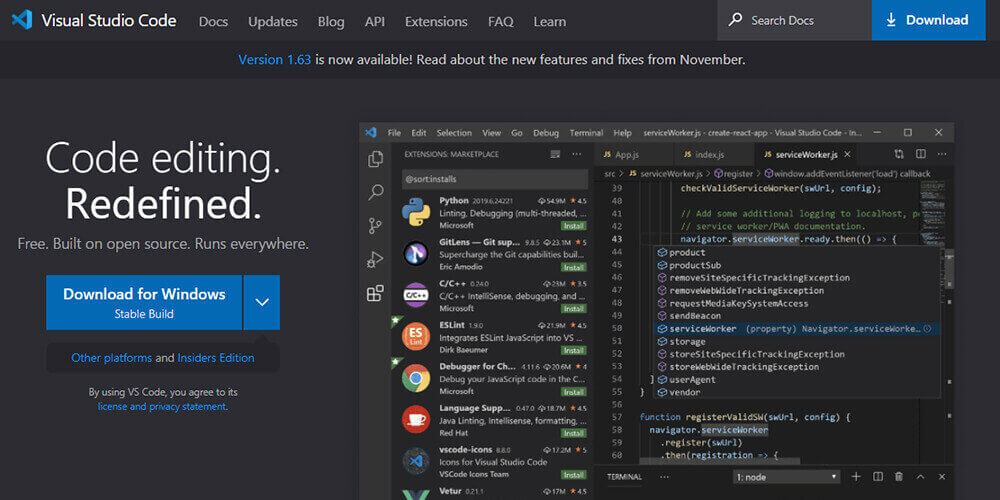1000x500 pixels.
Task: Open the editor more actions ellipsis
Action: [x=941, y=154]
